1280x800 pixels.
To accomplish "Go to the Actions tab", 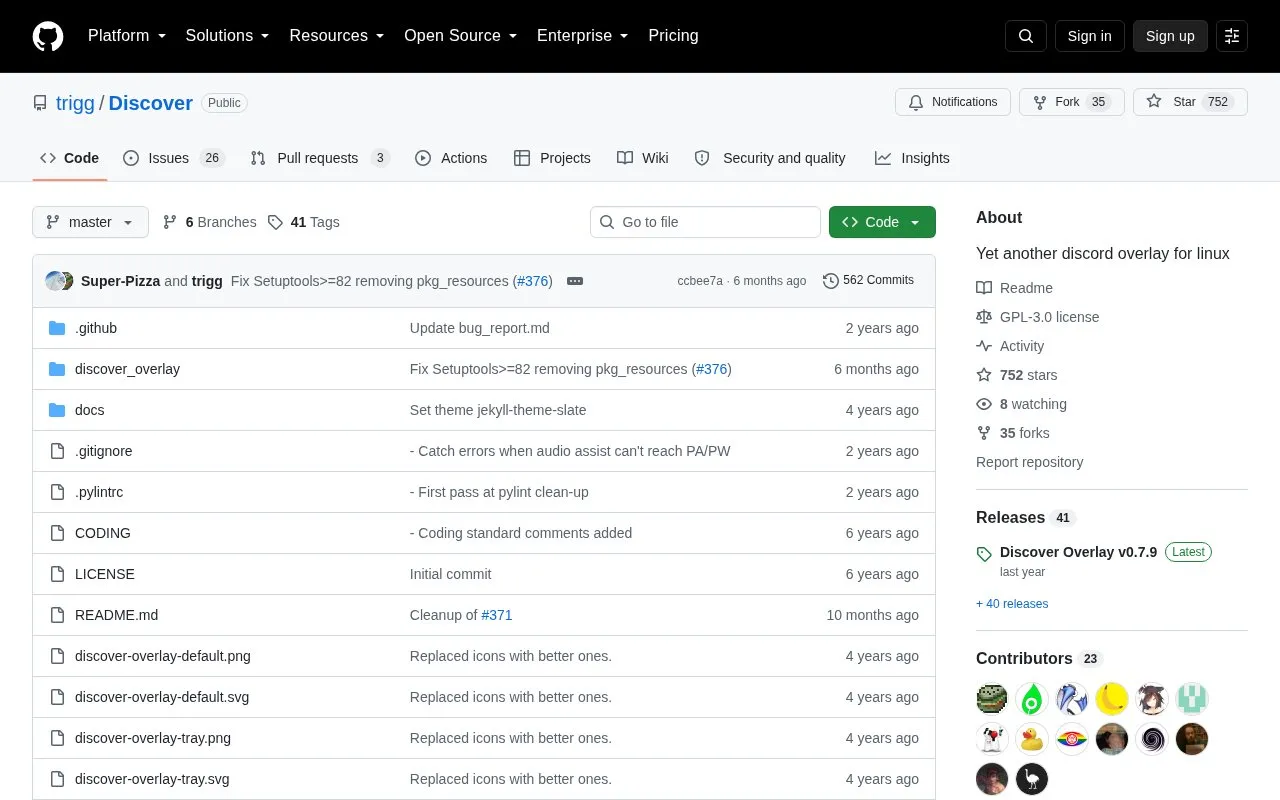I will click(451, 158).
